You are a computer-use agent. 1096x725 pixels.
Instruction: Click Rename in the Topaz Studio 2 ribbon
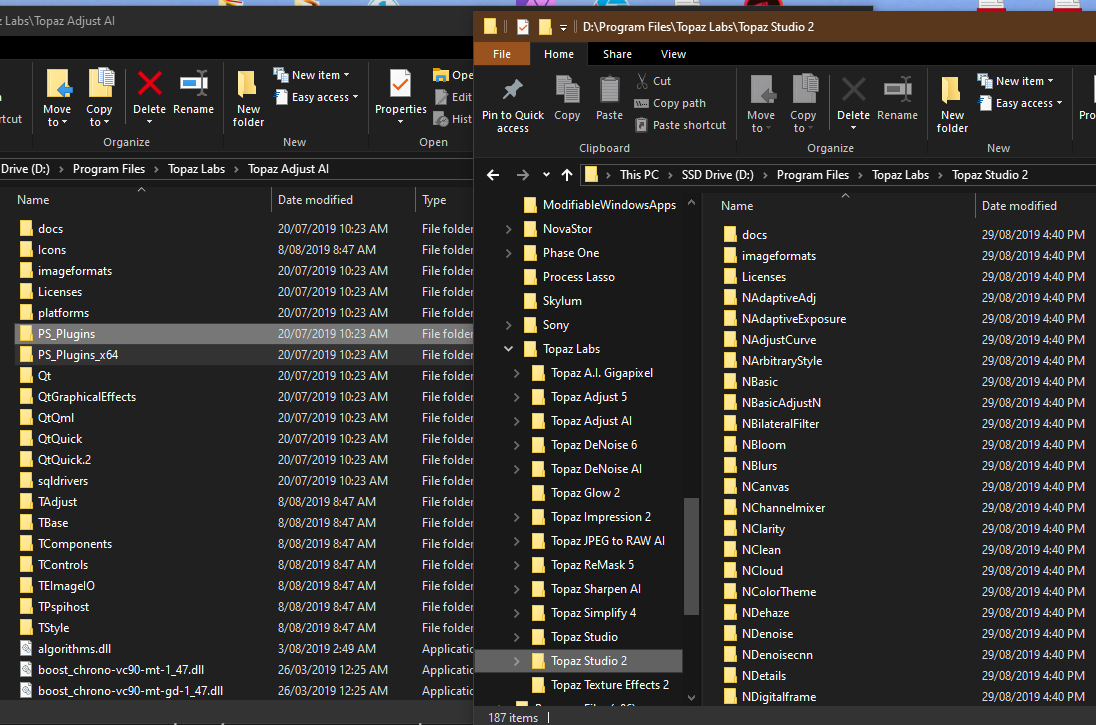(897, 98)
